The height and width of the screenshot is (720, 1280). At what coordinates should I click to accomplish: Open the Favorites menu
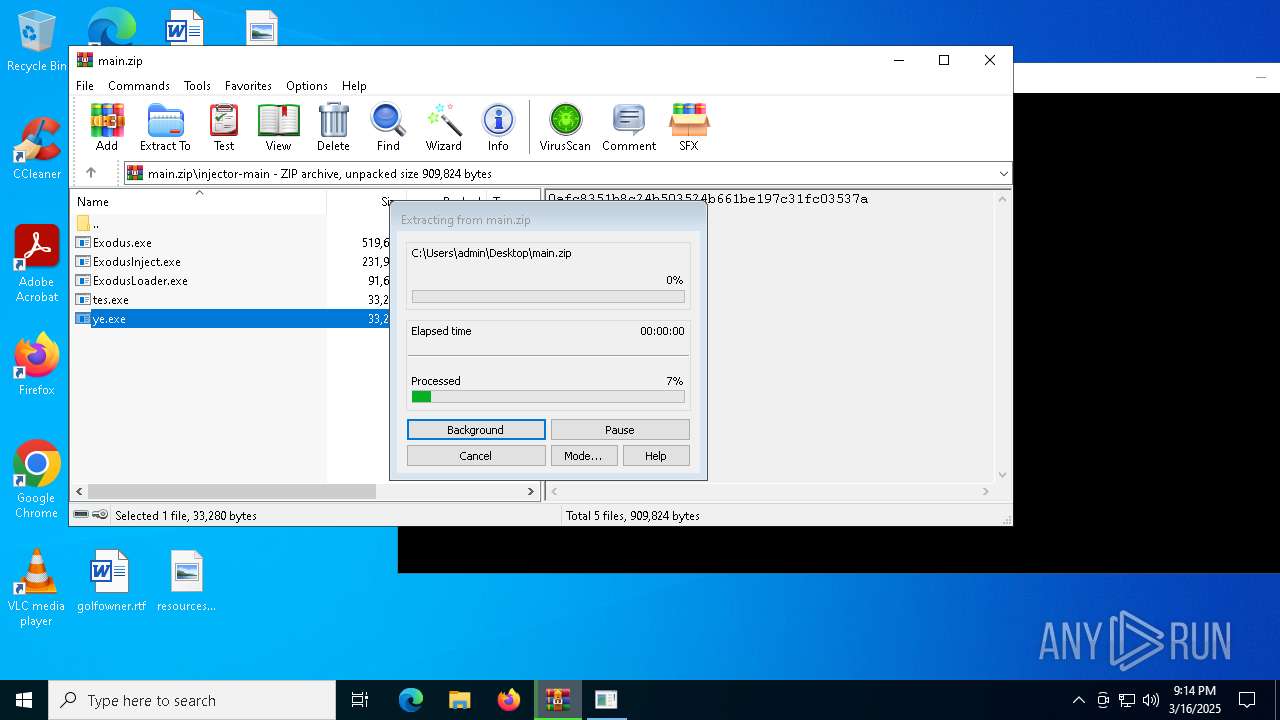[x=248, y=86]
